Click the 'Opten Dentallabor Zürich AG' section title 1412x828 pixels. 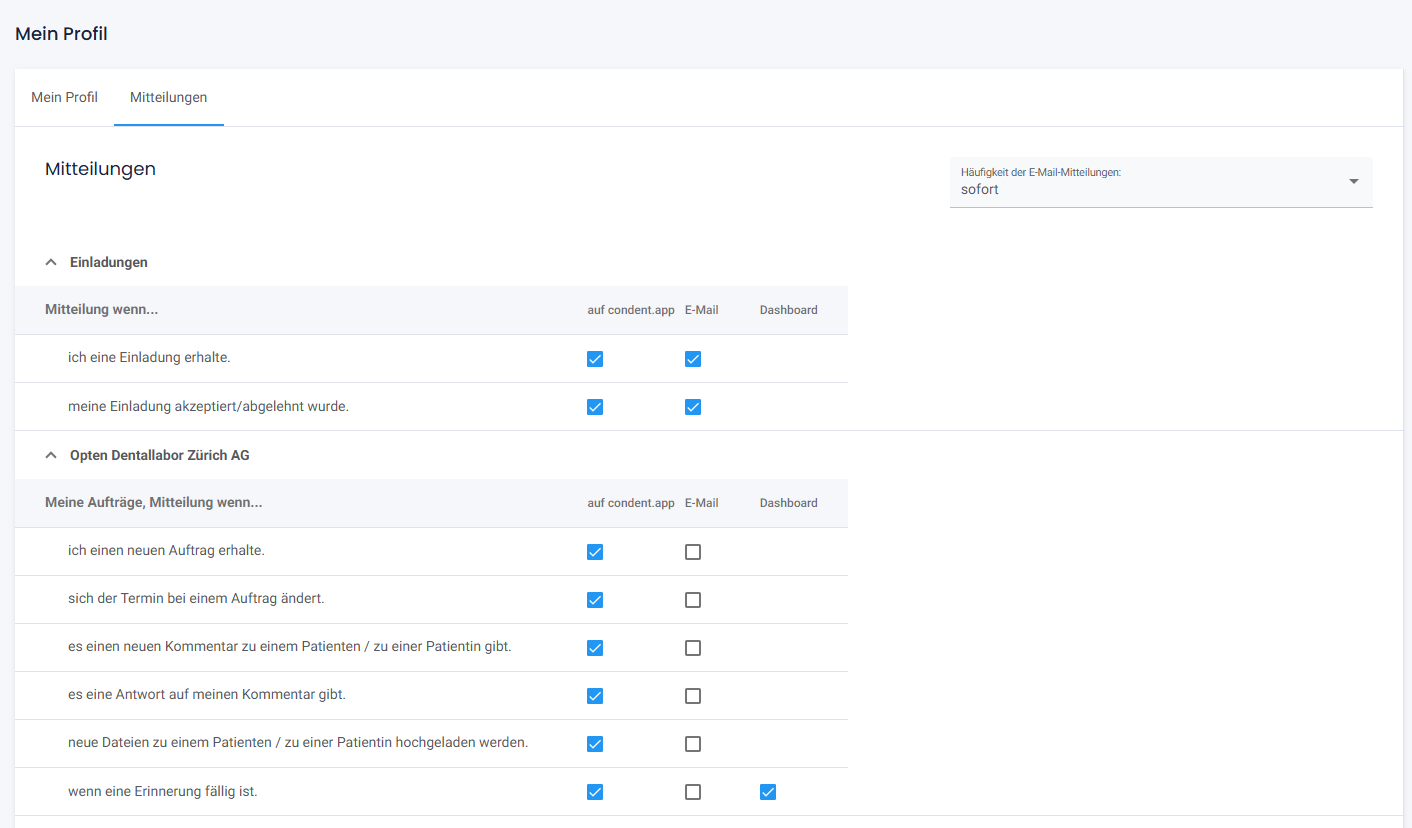point(160,455)
